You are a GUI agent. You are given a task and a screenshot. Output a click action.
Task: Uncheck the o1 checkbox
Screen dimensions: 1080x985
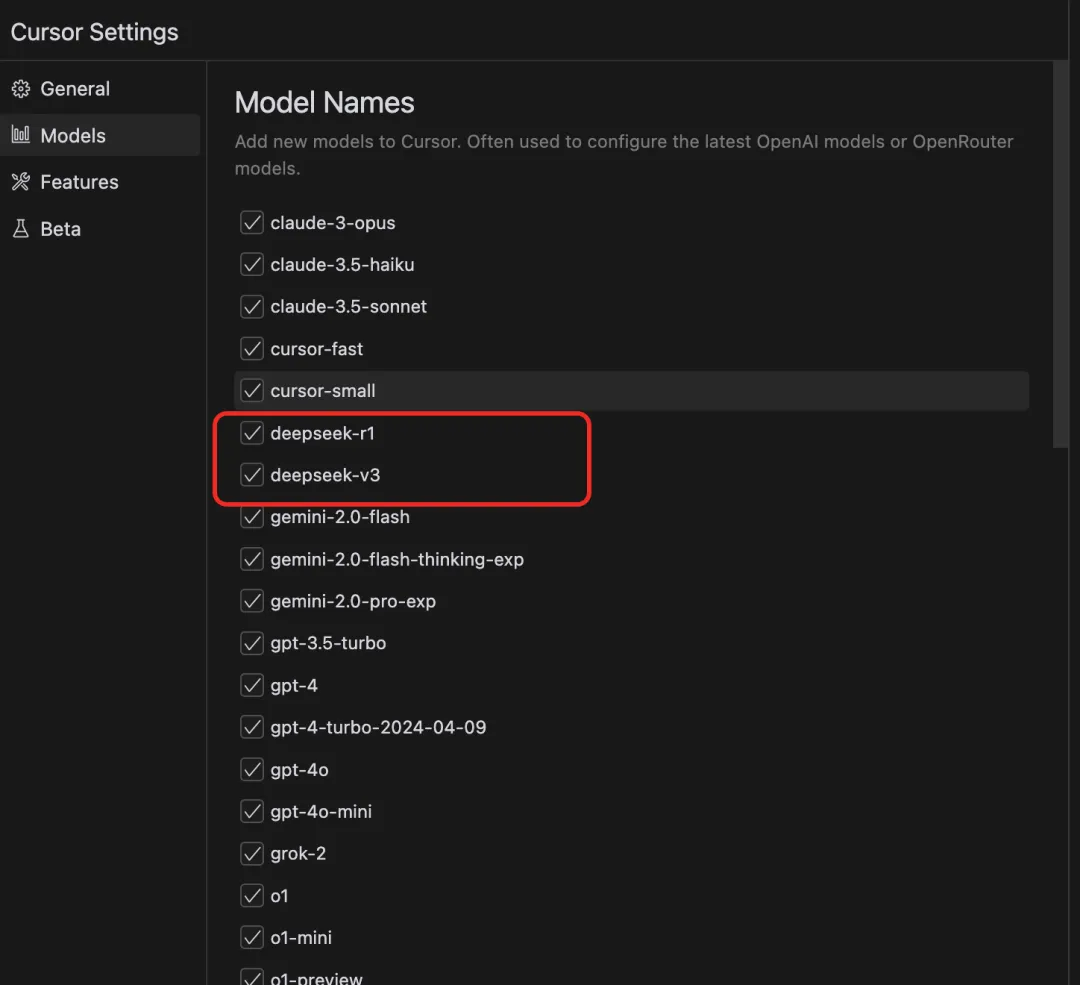[x=252, y=895]
